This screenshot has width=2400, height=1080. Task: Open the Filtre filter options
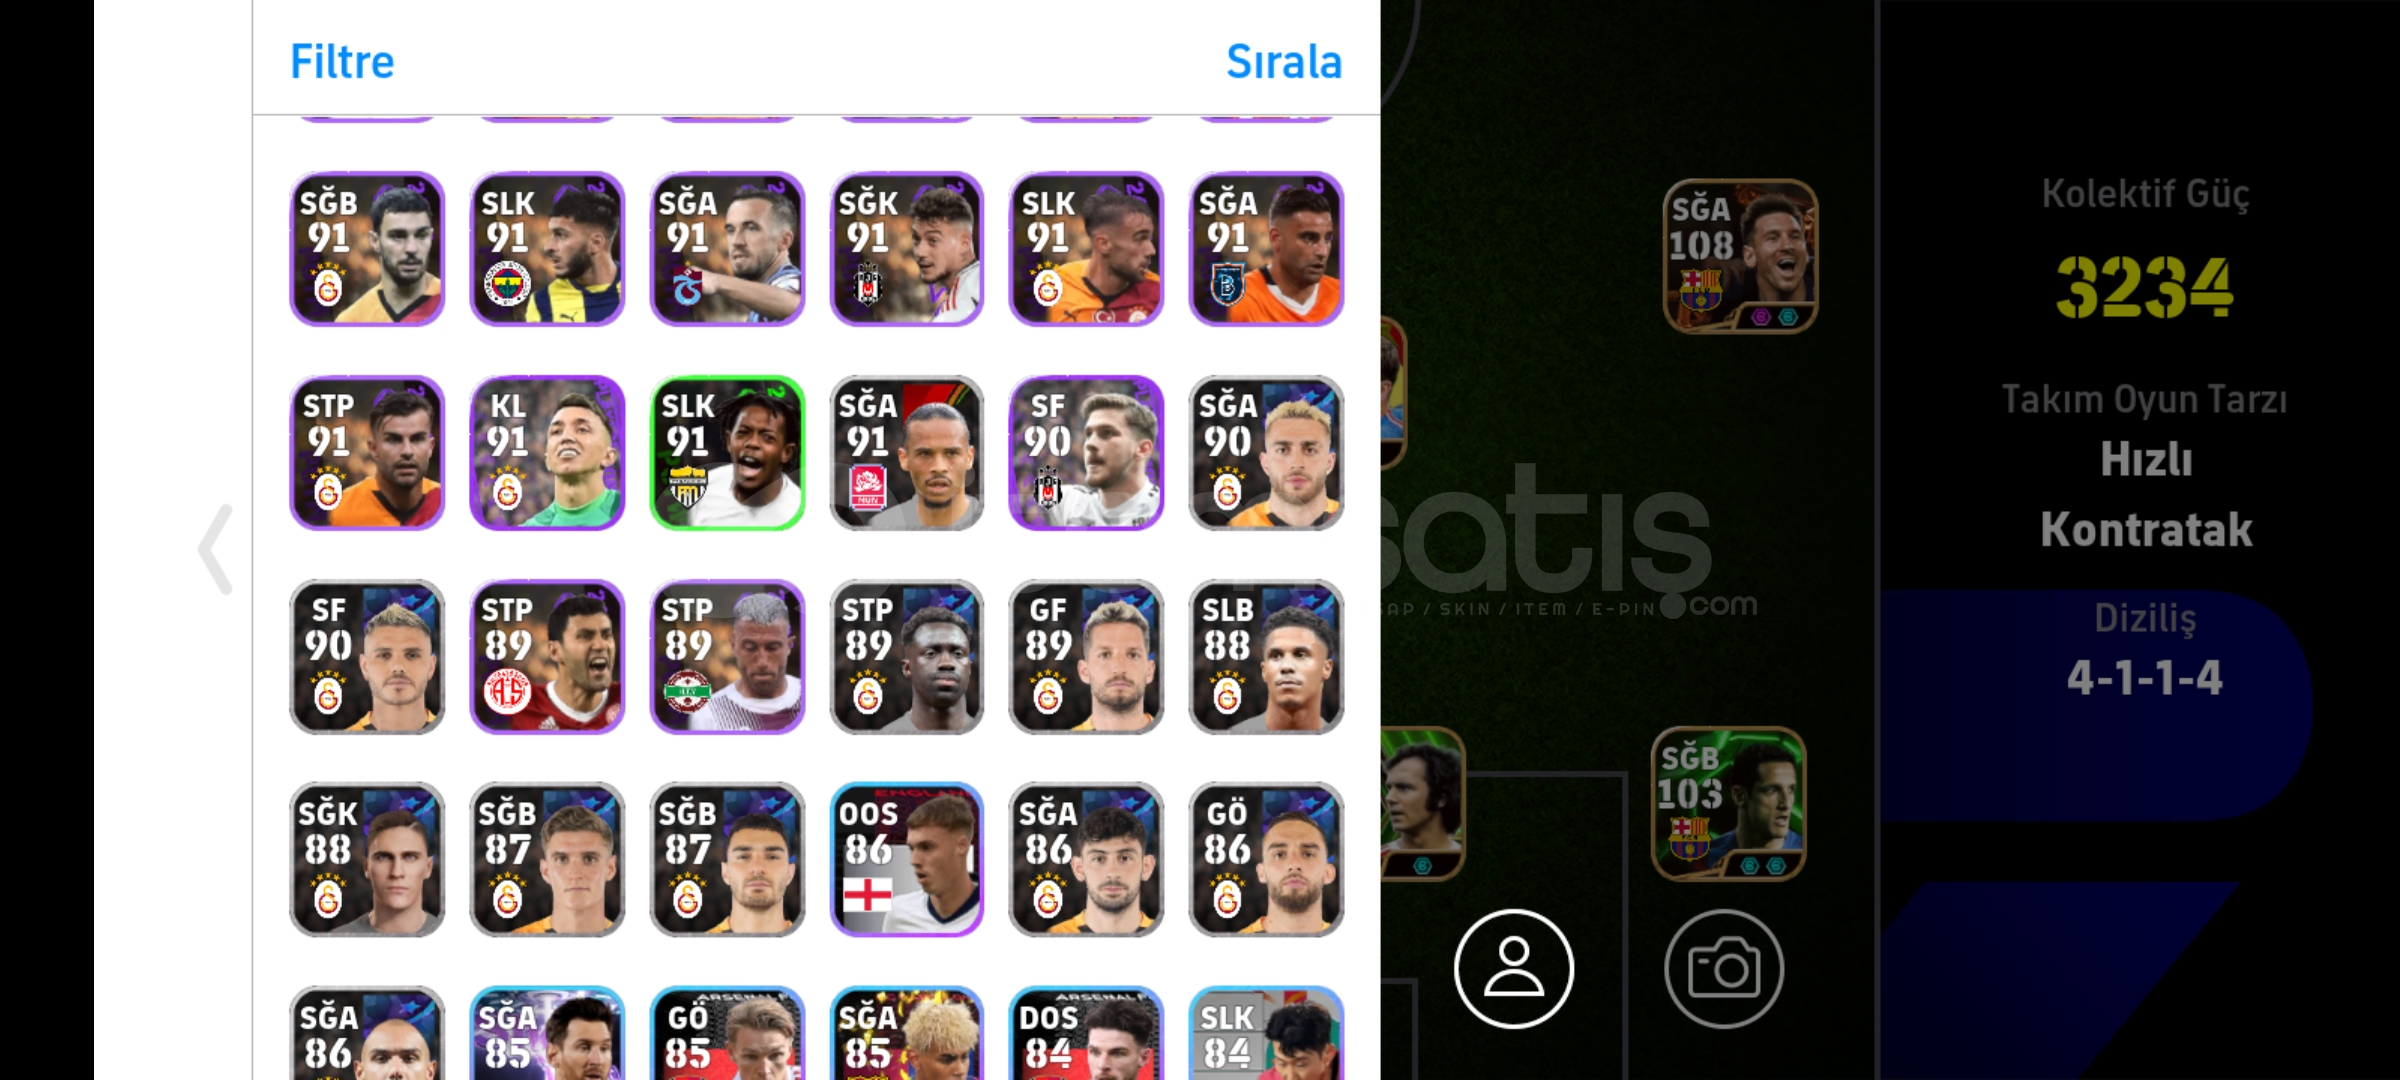[x=342, y=62]
